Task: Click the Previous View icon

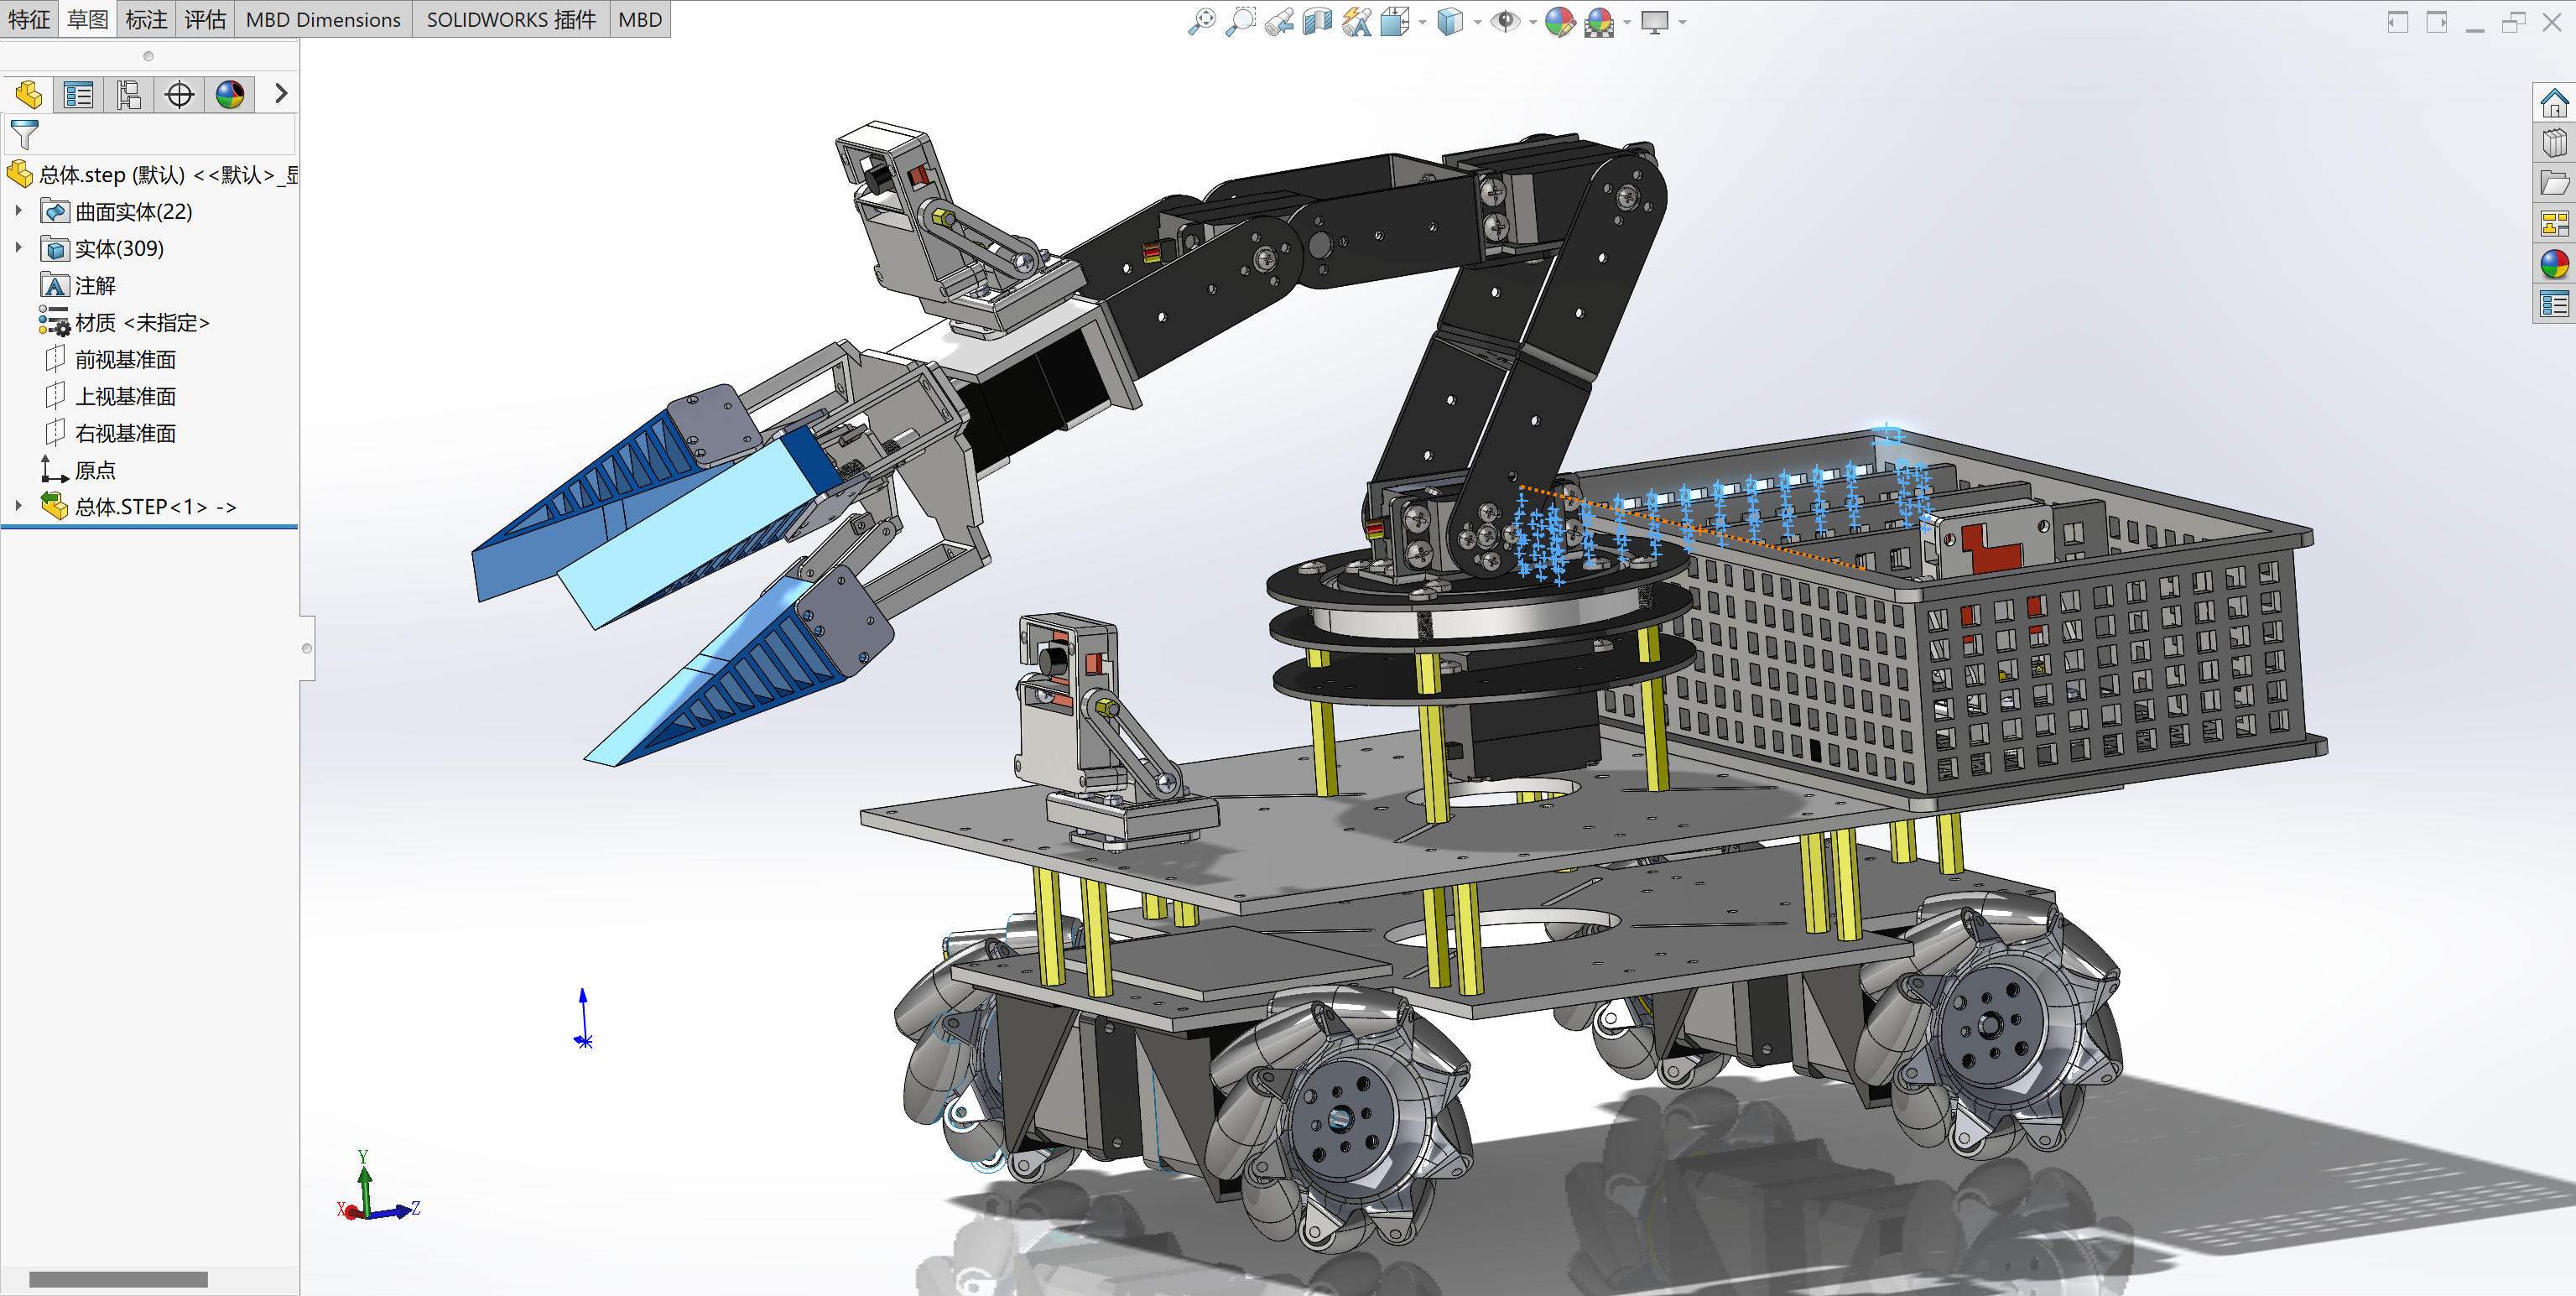Action: (1279, 21)
